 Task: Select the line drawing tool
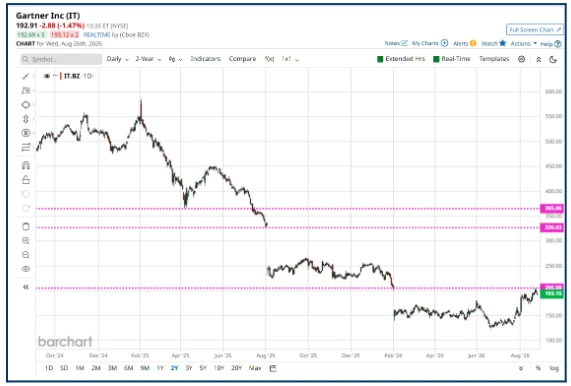click(25, 76)
